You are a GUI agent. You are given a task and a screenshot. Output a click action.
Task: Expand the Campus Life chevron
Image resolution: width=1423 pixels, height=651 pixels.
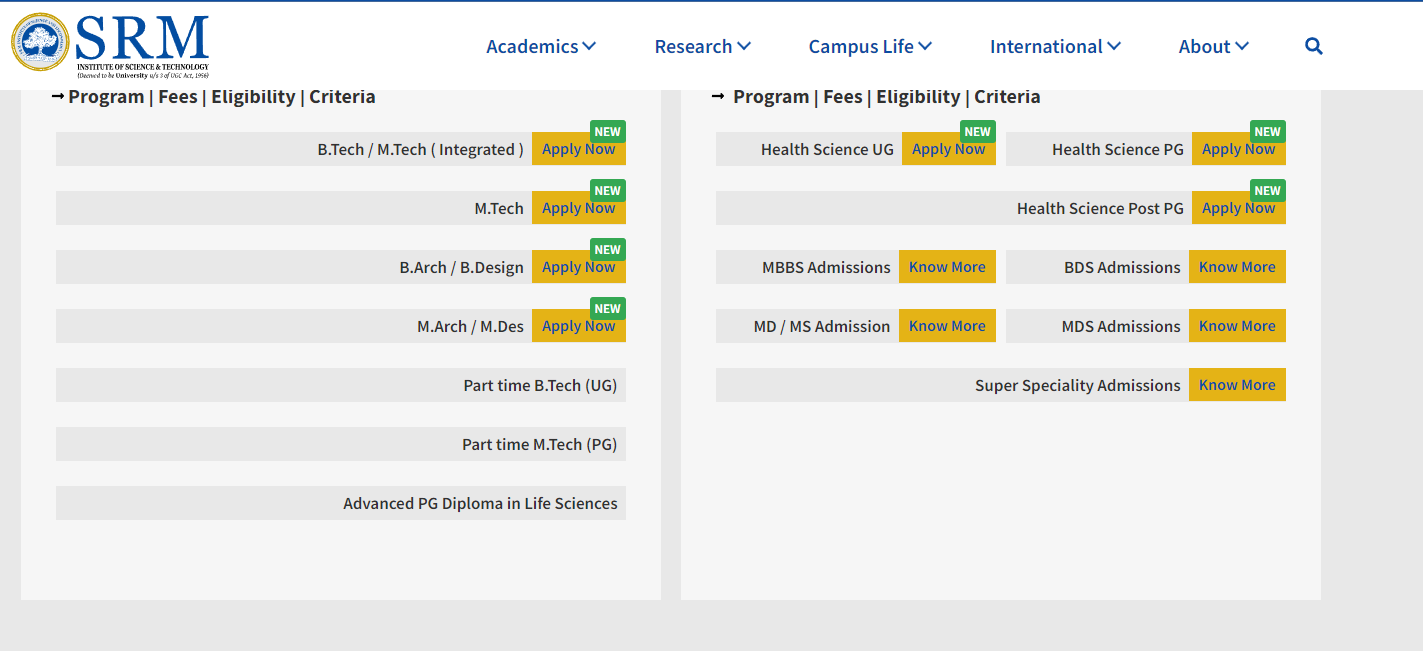point(925,46)
